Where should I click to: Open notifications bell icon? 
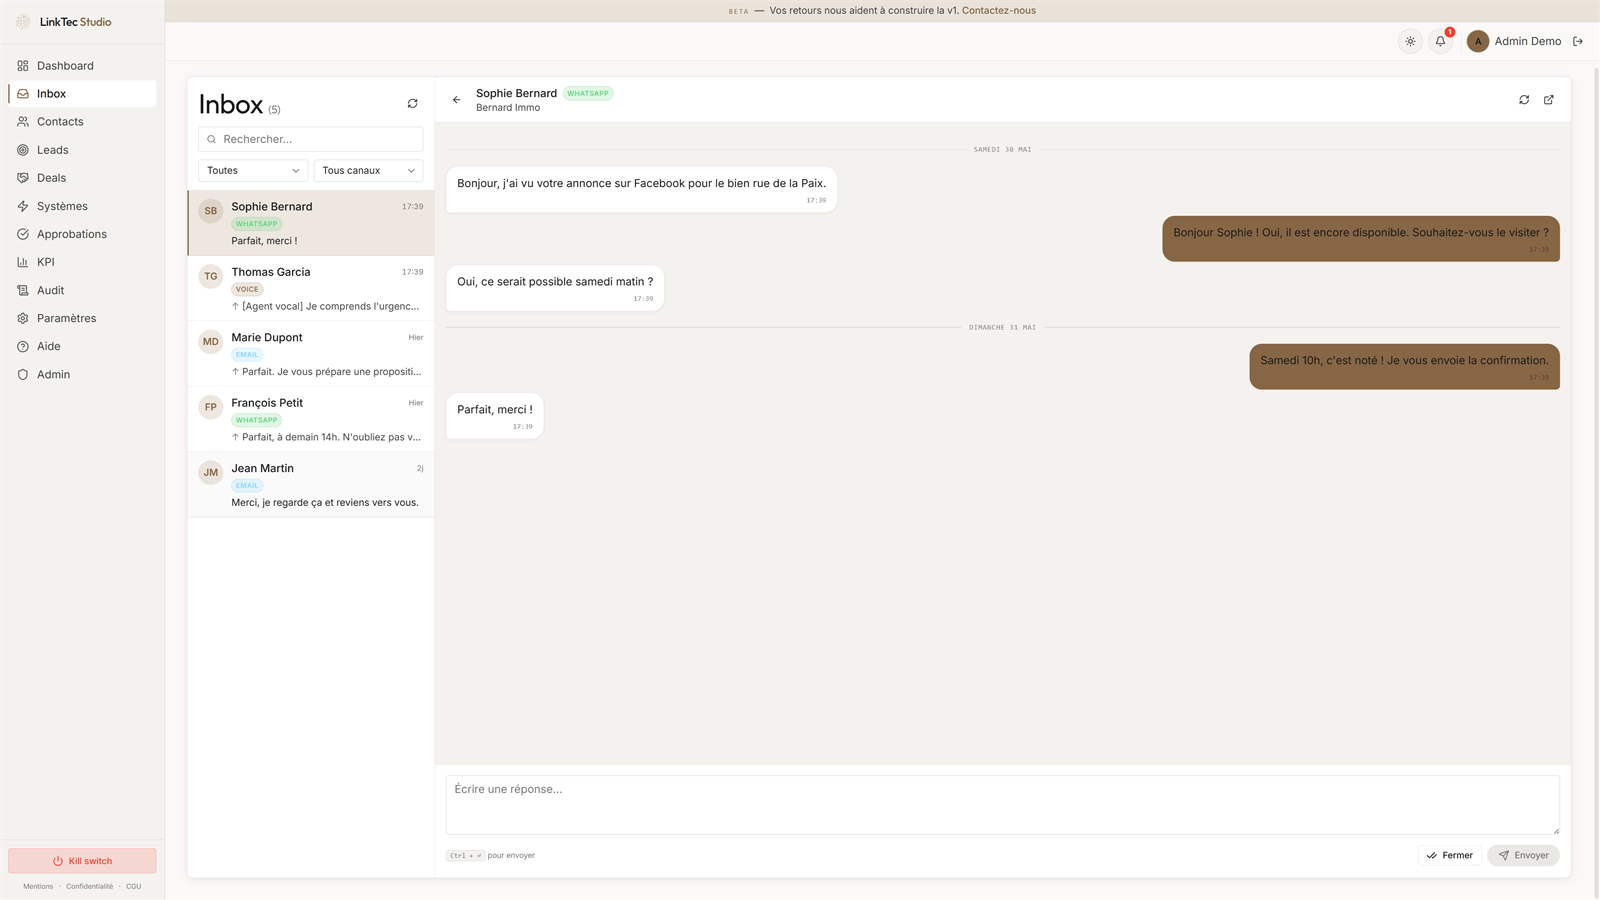point(1440,41)
